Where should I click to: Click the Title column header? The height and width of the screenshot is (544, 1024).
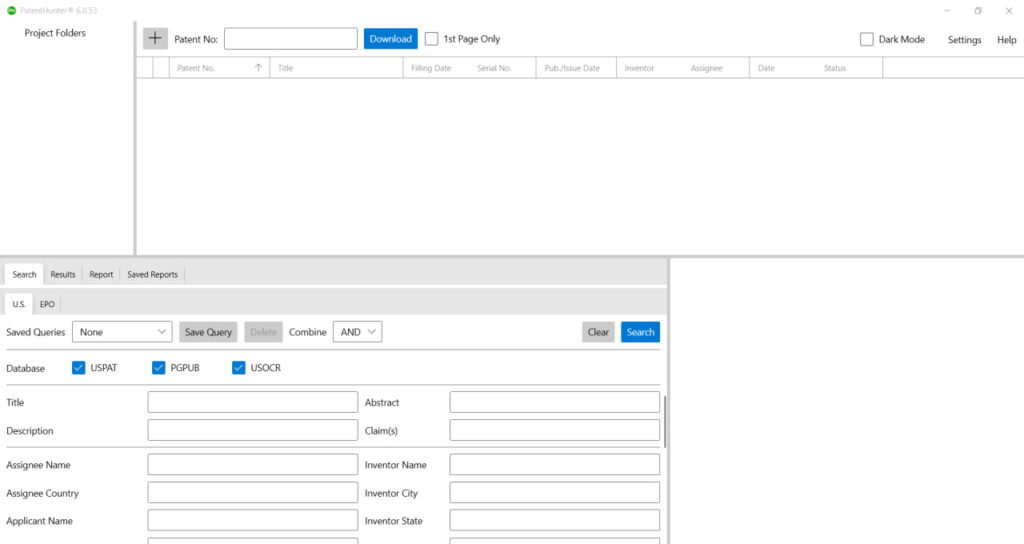285,68
